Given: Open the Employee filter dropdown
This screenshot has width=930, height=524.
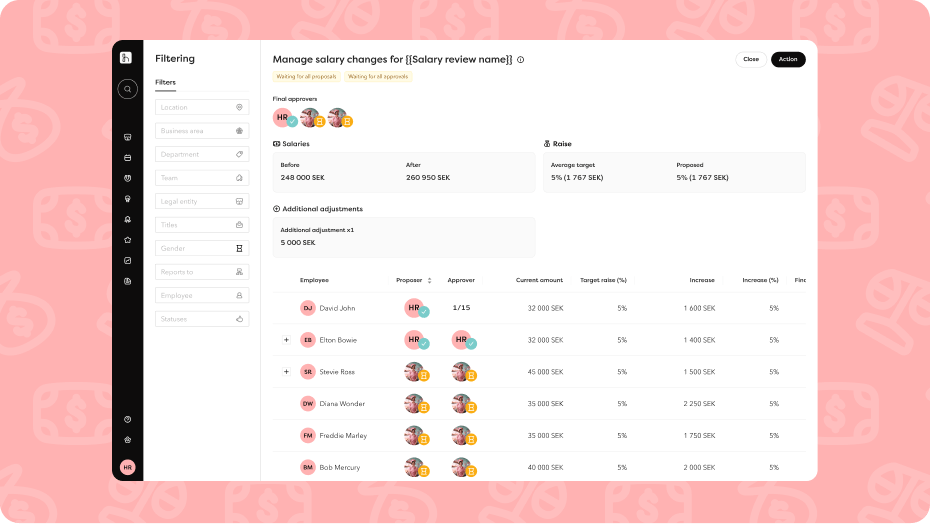Looking at the screenshot, I should [x=202, y=296].
